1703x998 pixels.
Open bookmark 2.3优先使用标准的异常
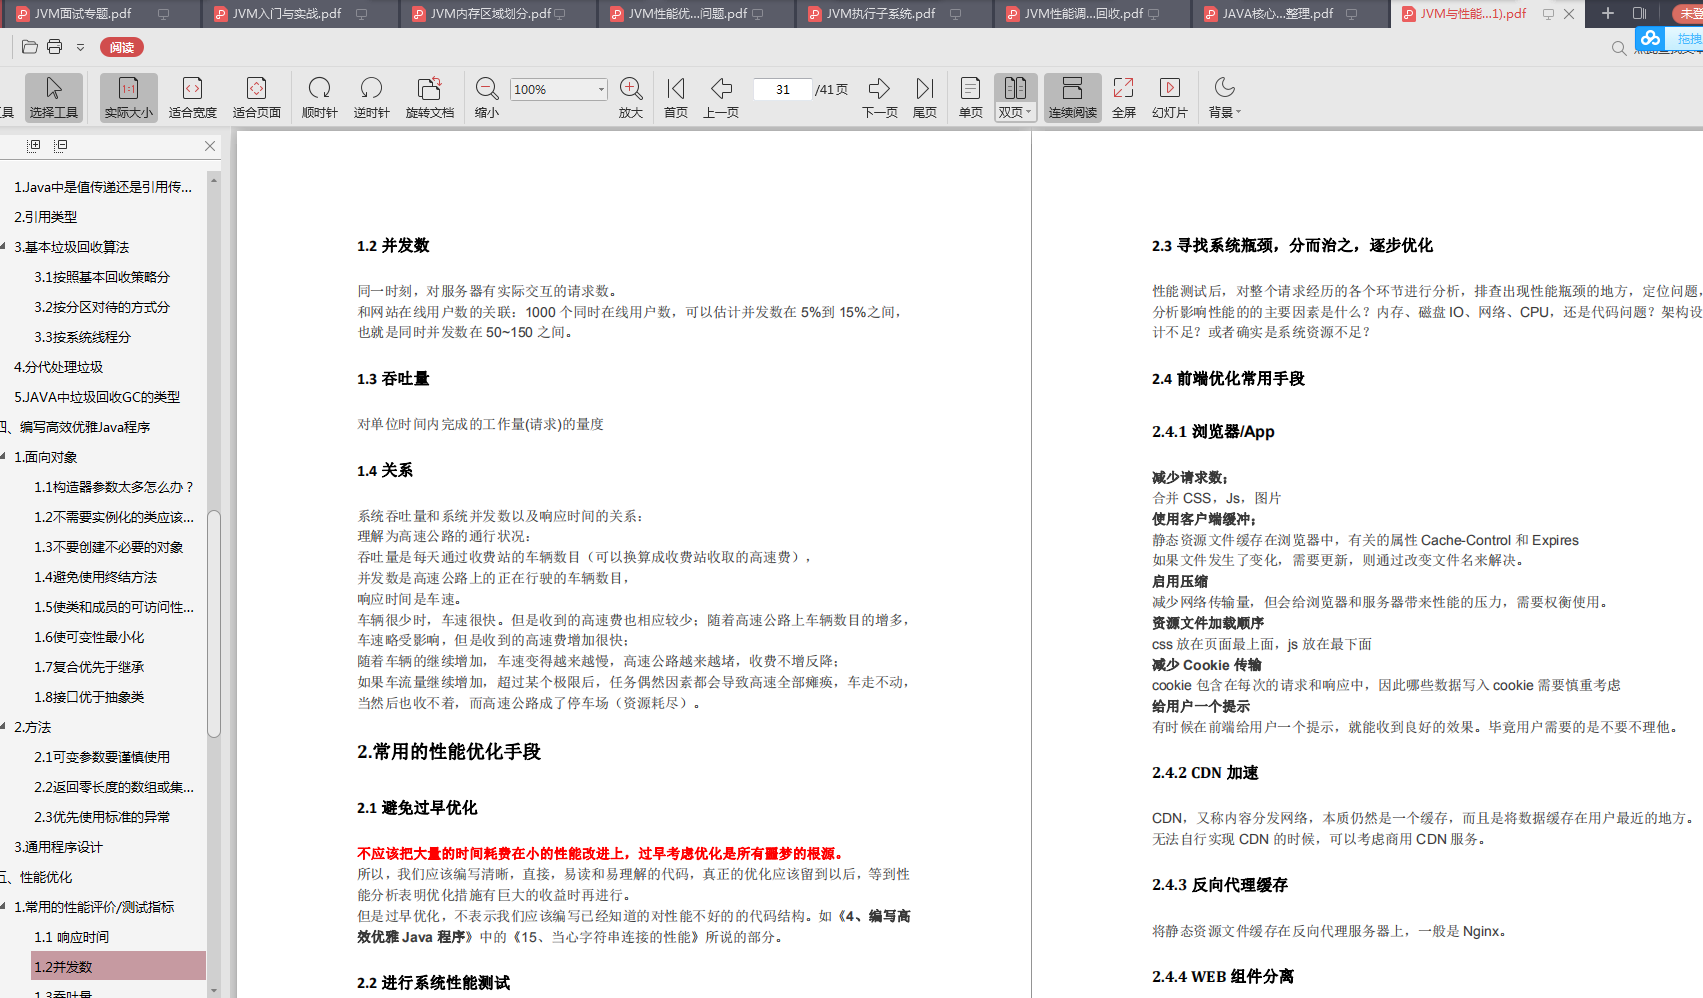click(102, 817)
